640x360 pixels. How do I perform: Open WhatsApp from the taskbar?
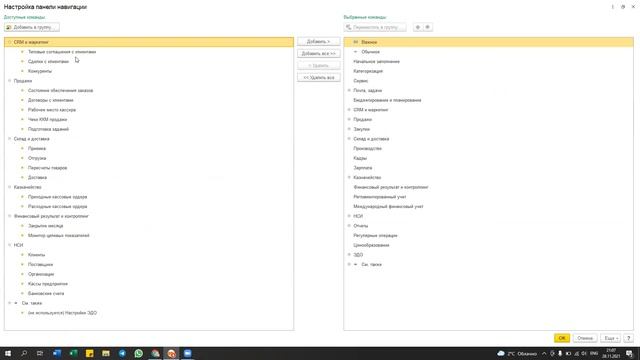[x=138, y=353]
